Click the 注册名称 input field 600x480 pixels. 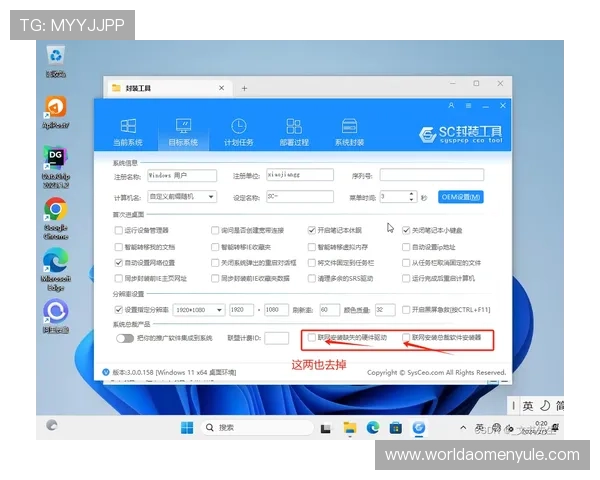pyautogui.click(x=182, y=175)
